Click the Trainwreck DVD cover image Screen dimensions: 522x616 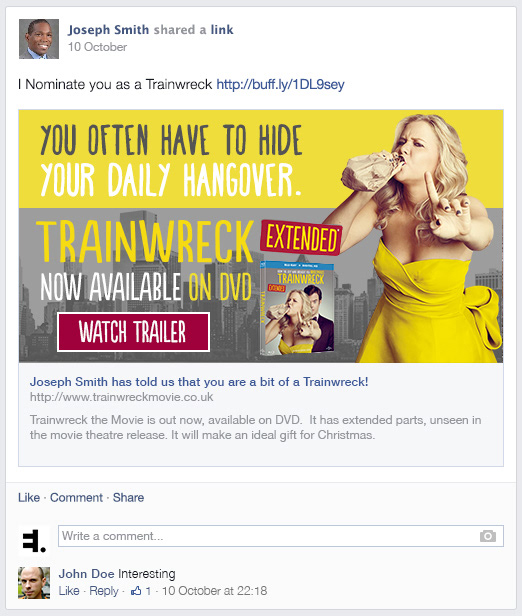297,309
